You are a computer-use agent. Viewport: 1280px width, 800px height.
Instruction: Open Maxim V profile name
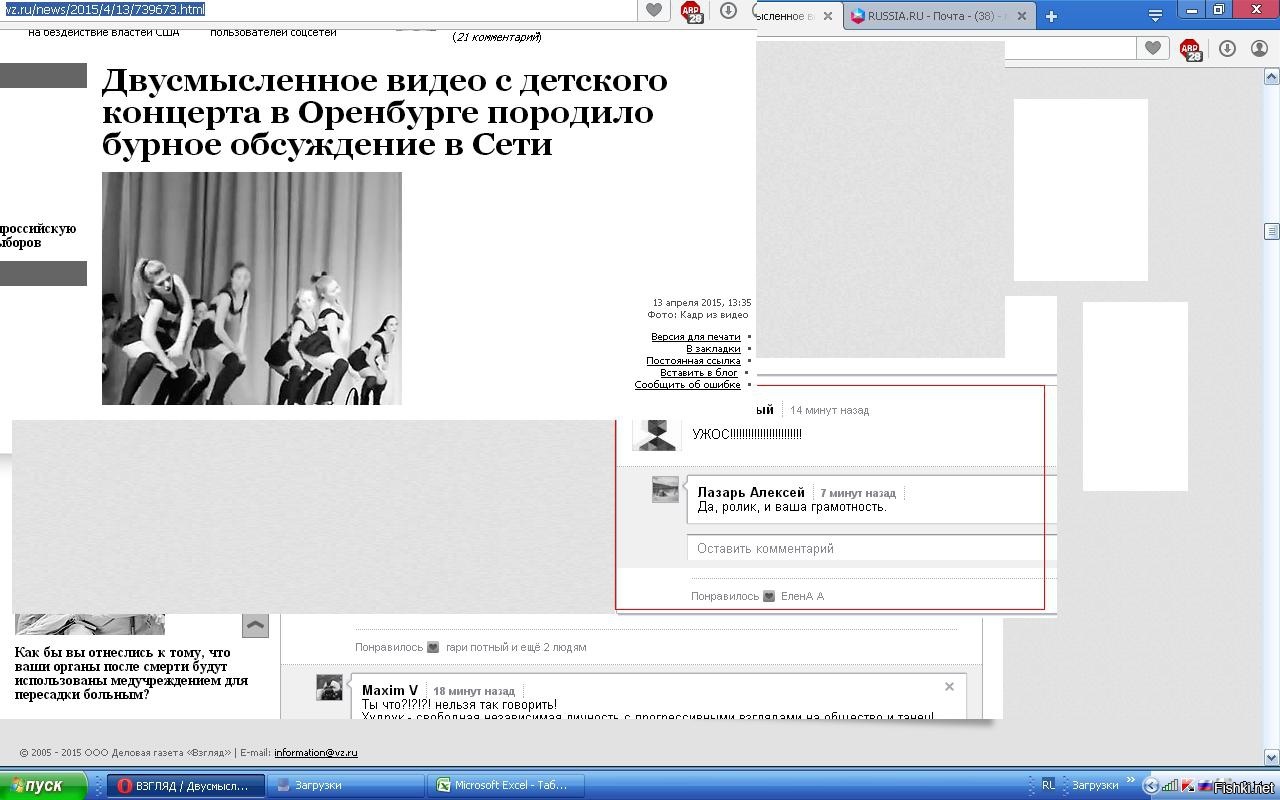390,690
